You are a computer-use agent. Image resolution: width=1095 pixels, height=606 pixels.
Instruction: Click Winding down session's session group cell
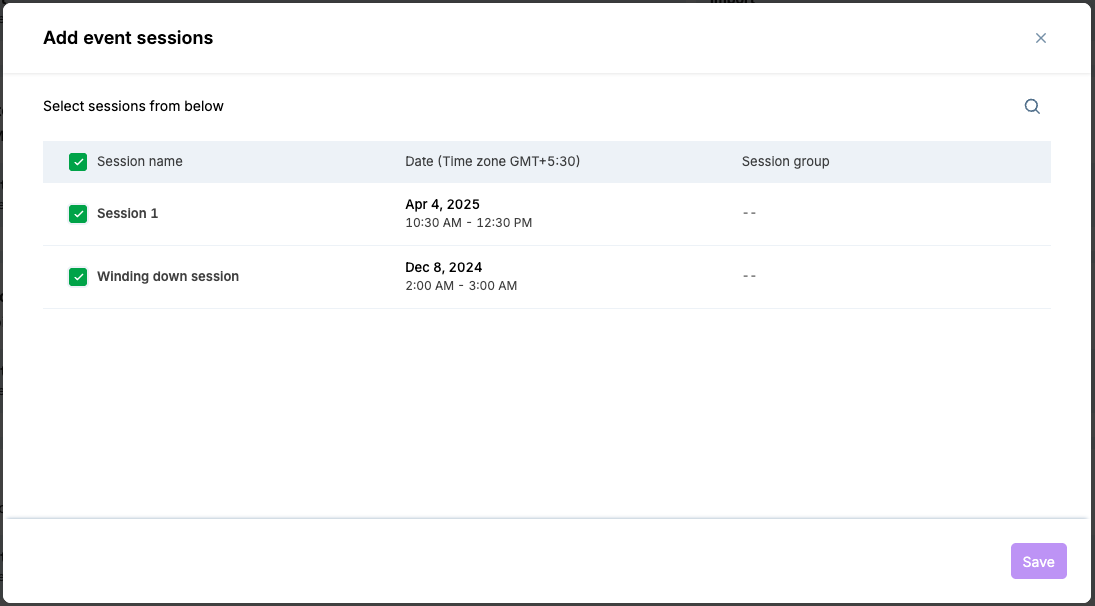click(x=749, y=277)
